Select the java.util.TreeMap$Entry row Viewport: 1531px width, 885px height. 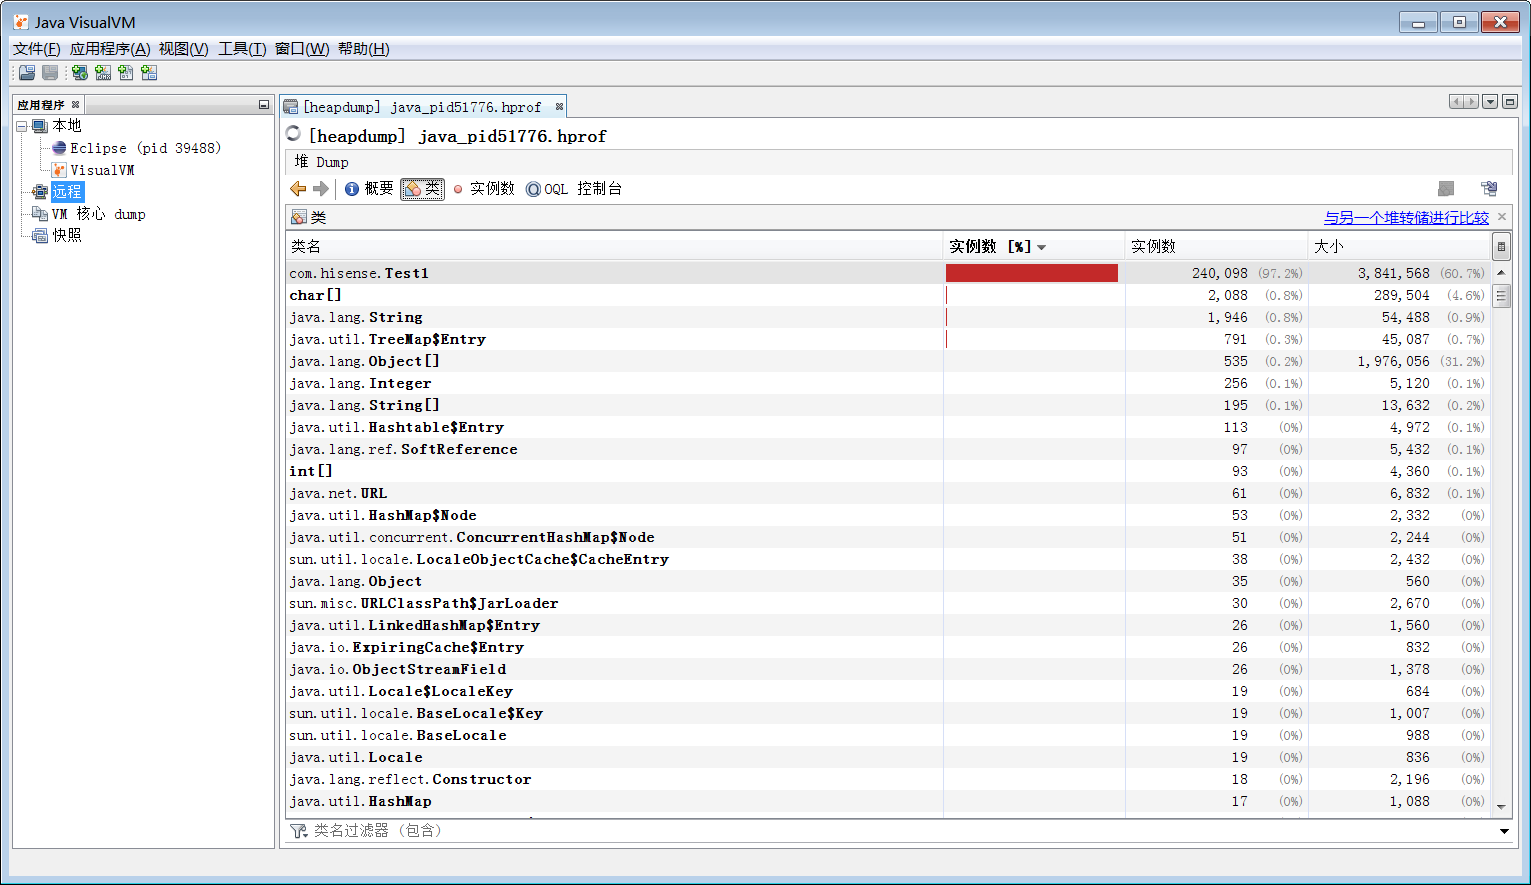[888, 339]
